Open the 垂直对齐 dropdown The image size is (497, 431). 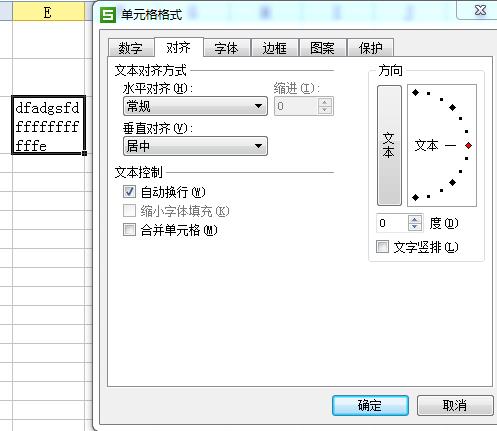coord(195,146)
